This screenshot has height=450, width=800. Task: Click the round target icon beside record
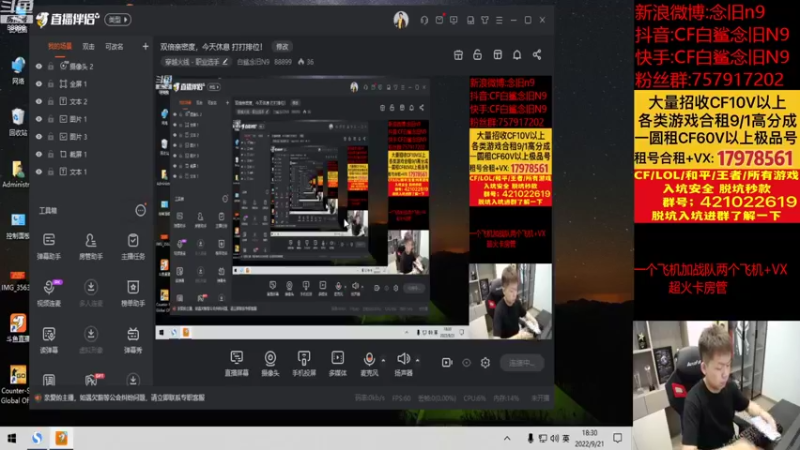(x=466, y=362)
